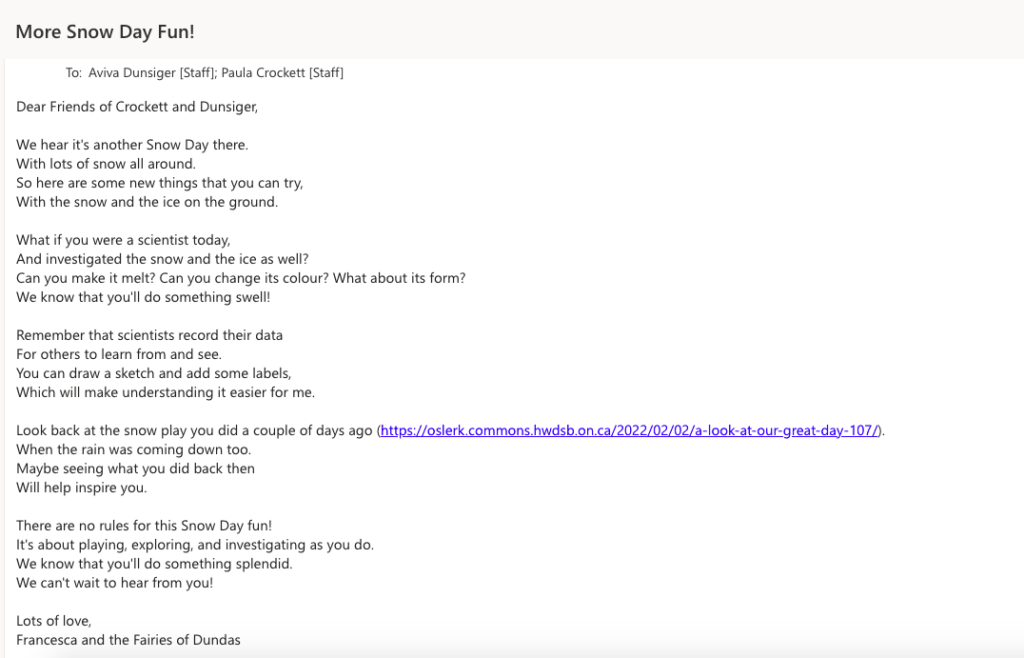Click "There are no rules for this Snow Day fun!"
This screenshot has height=658, width=1024.
[144, 525]
